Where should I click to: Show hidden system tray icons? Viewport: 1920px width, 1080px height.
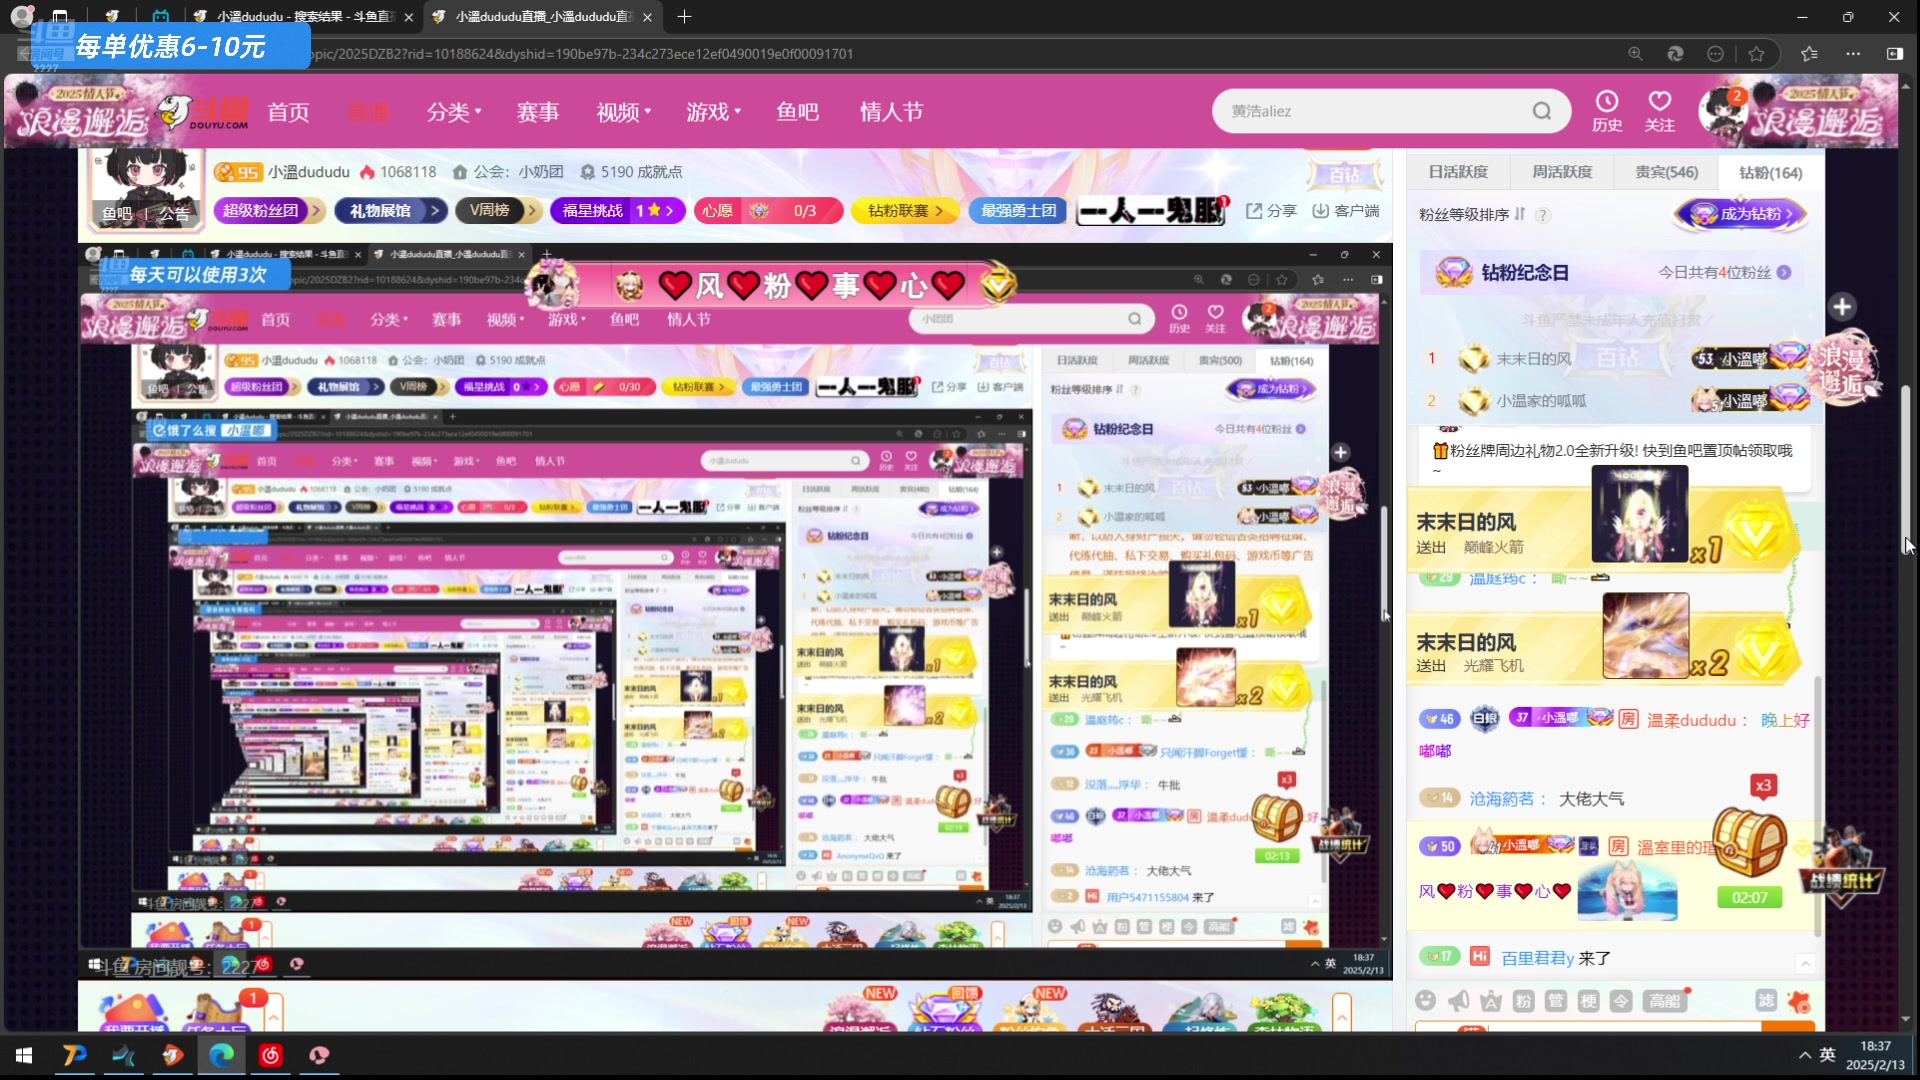[x=1804, y=1055]
